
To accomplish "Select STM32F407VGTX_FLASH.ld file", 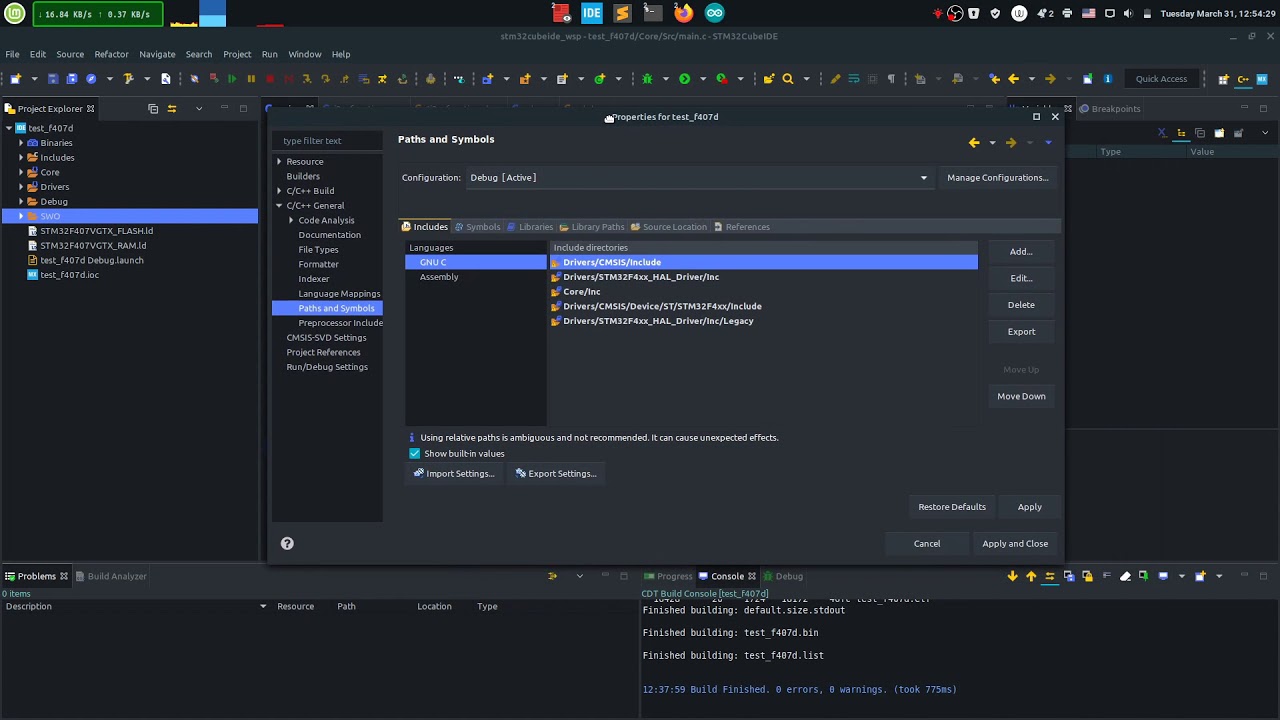I will pyautogui.click(x=96, y=231).
